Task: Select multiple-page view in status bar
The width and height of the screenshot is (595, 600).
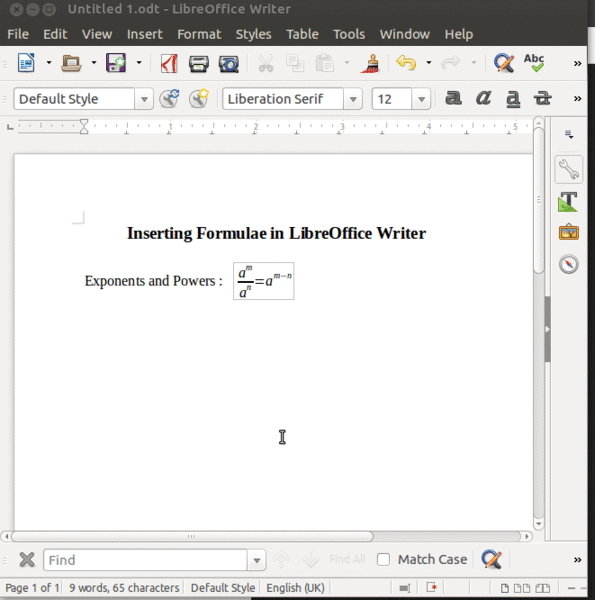Action: coord(522,588)
